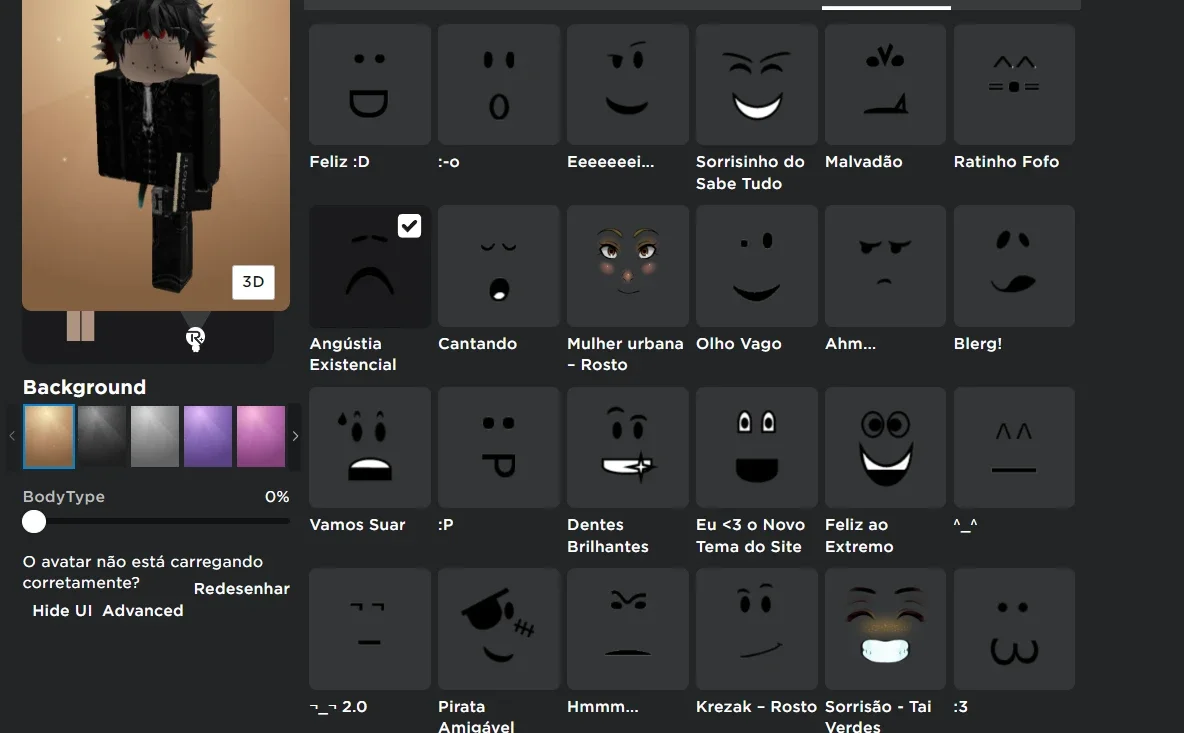Open the Ratinho Fofo item name link
Viewport: 1184px width, 733px height.
(x=1006, y=162)
